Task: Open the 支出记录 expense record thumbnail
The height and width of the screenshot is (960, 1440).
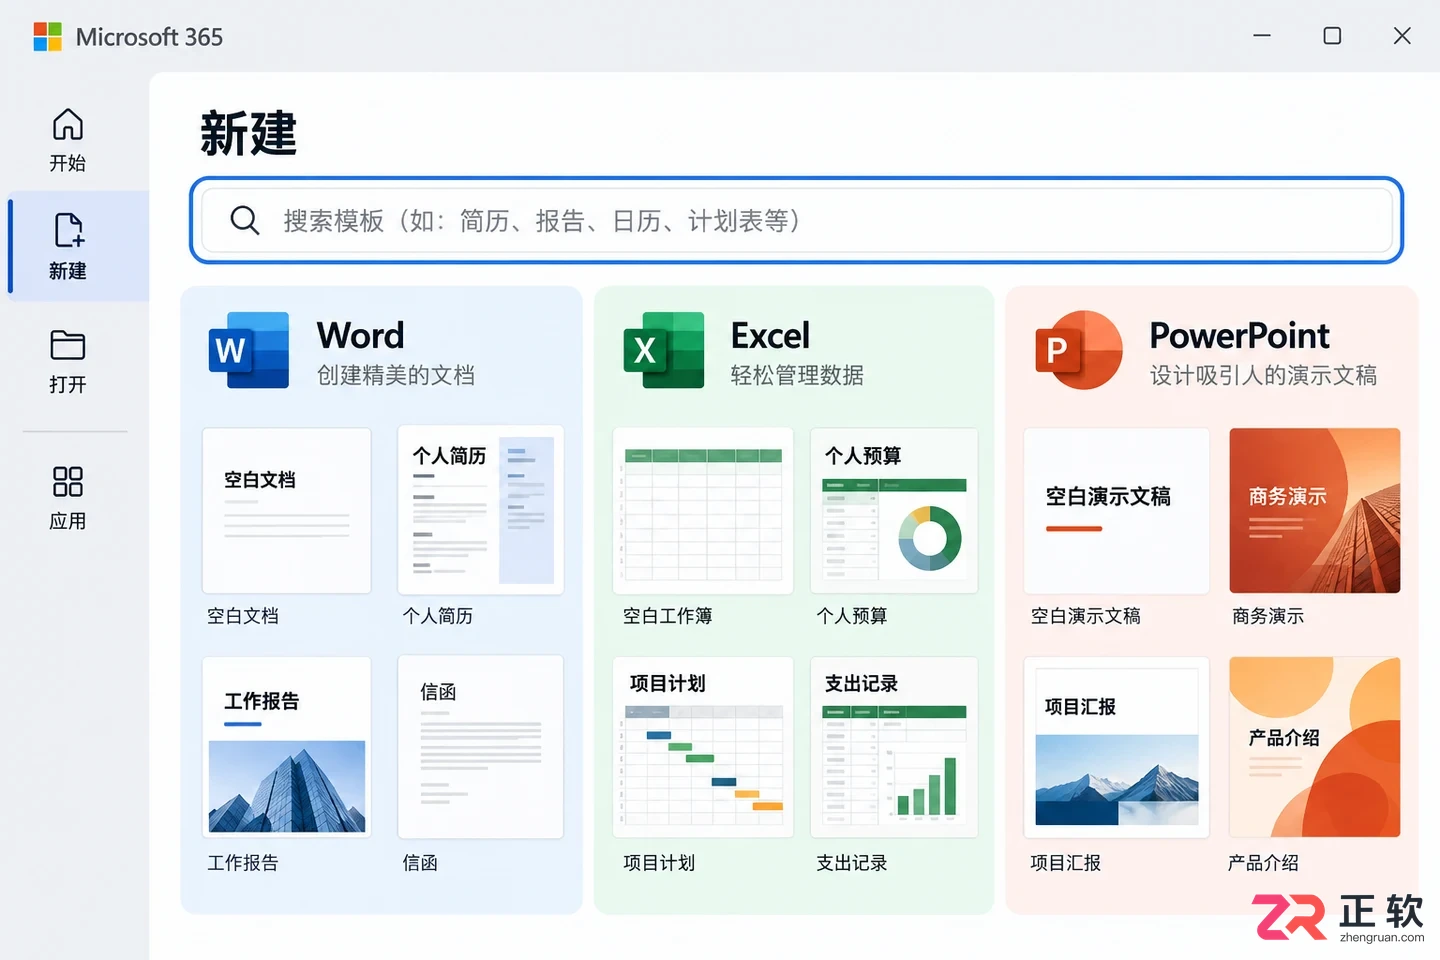Action: tap(894, 747)
